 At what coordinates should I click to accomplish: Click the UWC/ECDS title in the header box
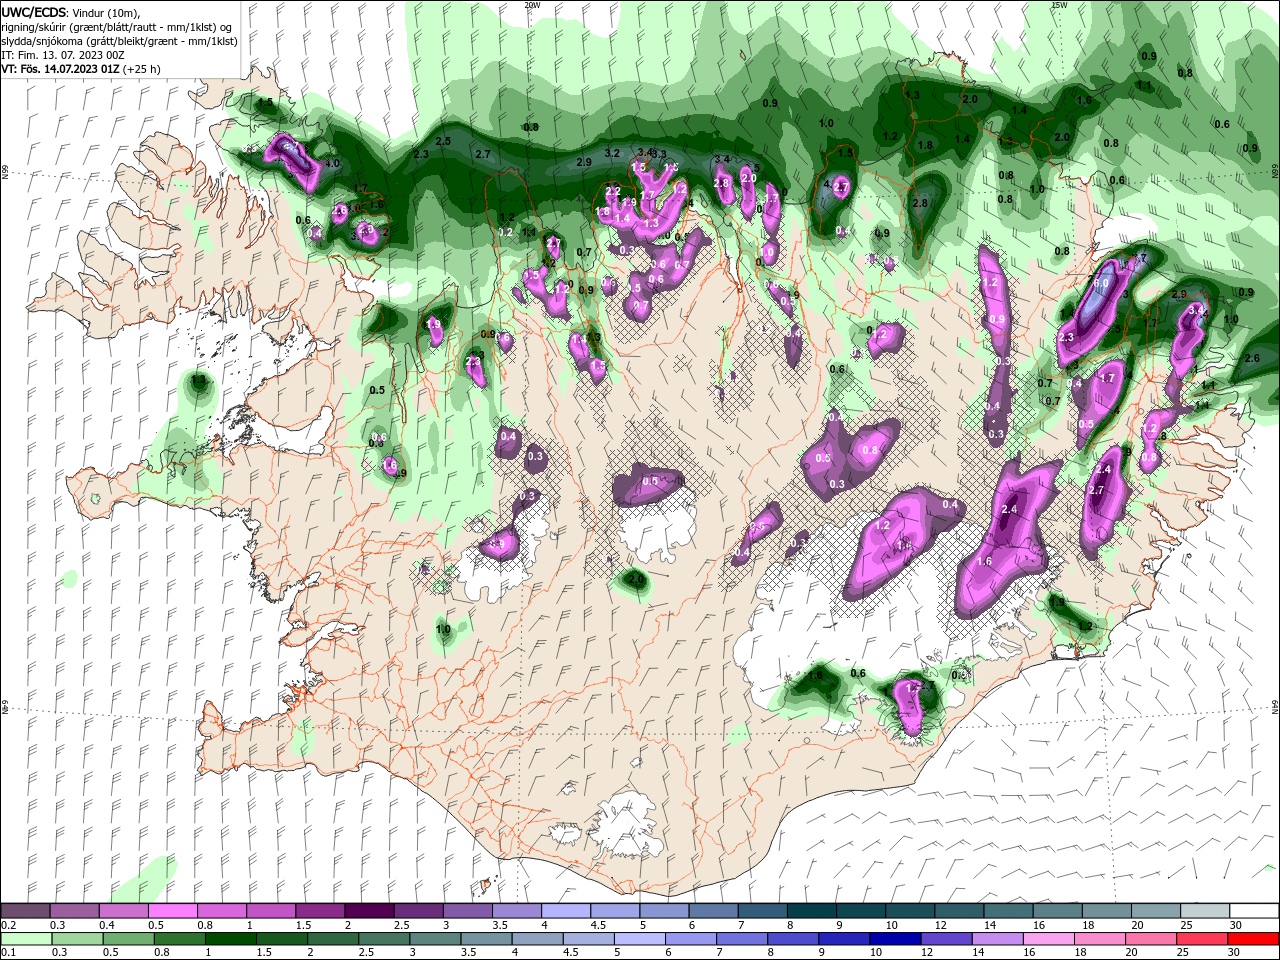pyautogui.click(x=34, y=12)
